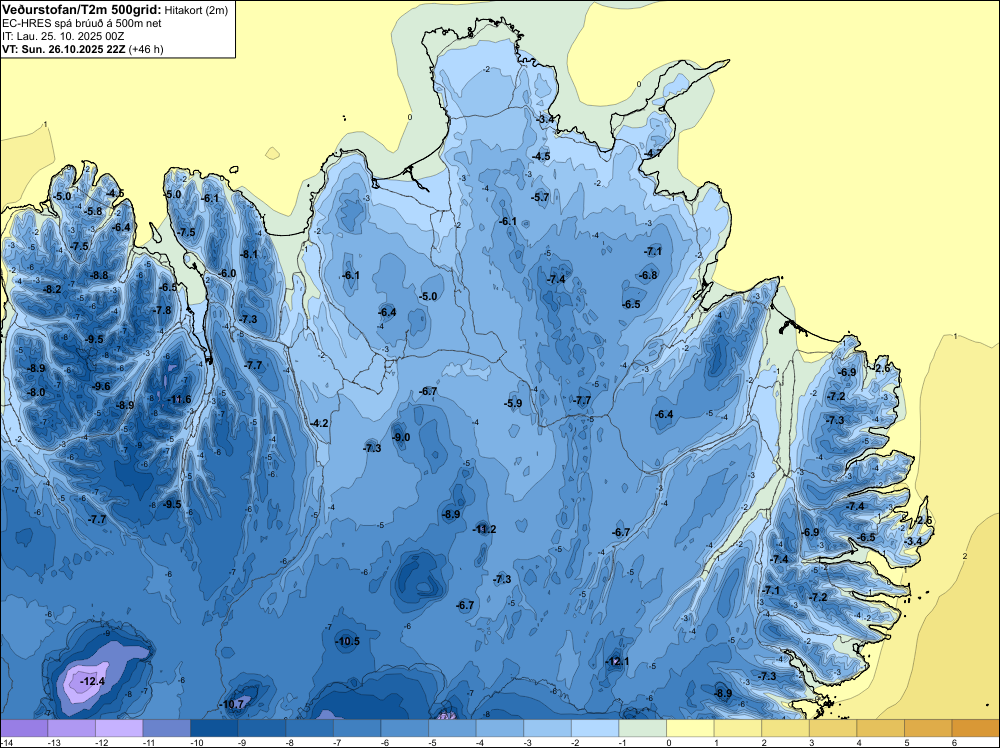Pick the dark blue legend swatch between -10 and -9
The width and height of the screenshot is (1000, 748).
(214, 728)
